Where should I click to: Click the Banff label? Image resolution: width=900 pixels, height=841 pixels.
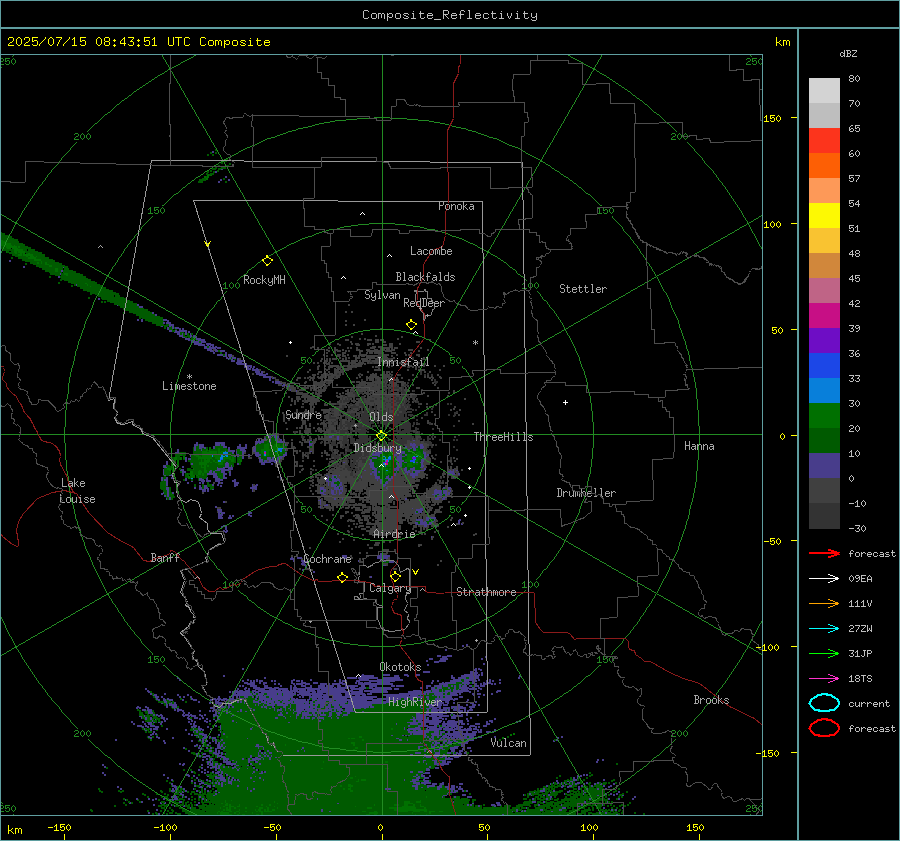click(x=165, y=557)
